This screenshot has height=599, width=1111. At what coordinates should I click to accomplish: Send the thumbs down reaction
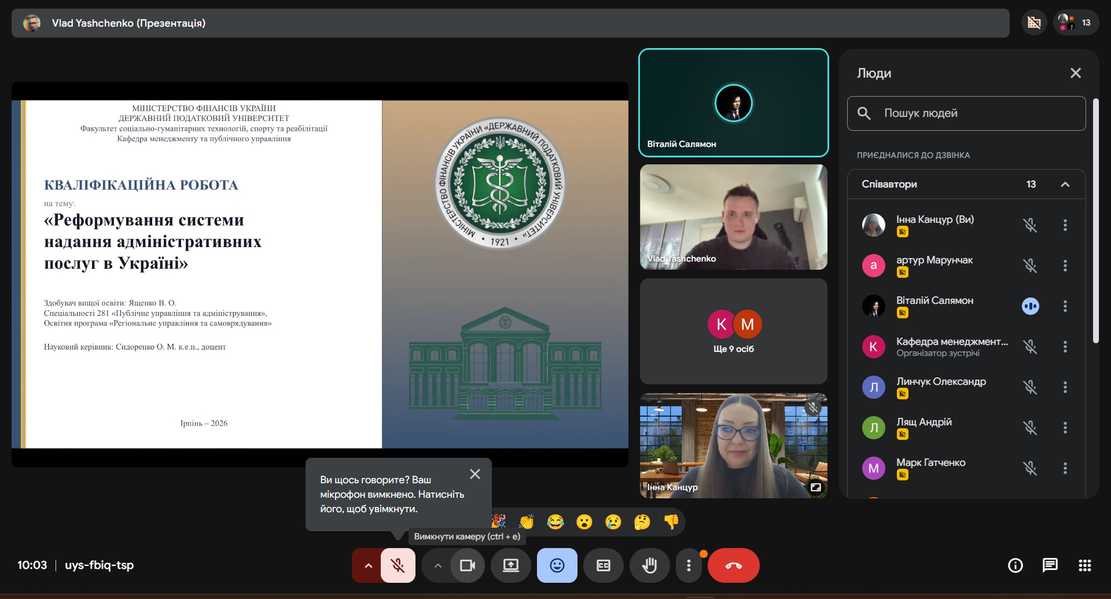coord(671,521)
